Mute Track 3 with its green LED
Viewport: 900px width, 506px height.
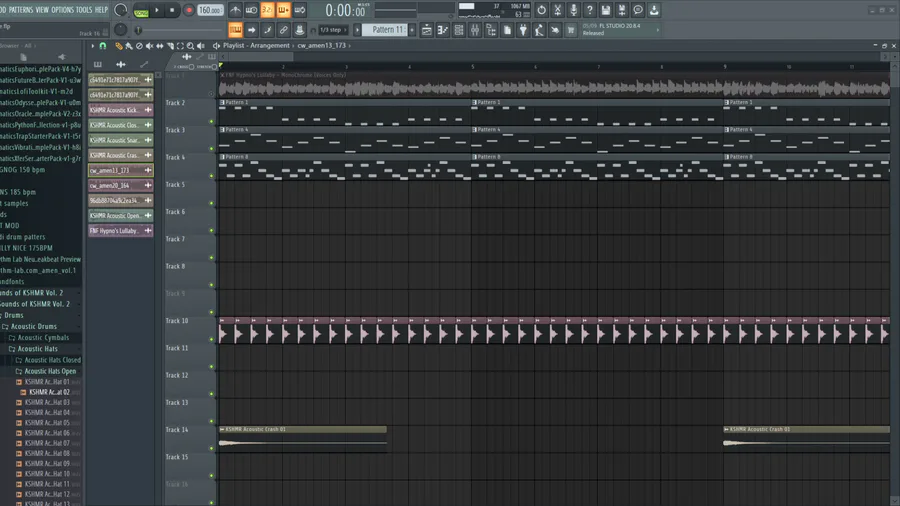point(211,149)
